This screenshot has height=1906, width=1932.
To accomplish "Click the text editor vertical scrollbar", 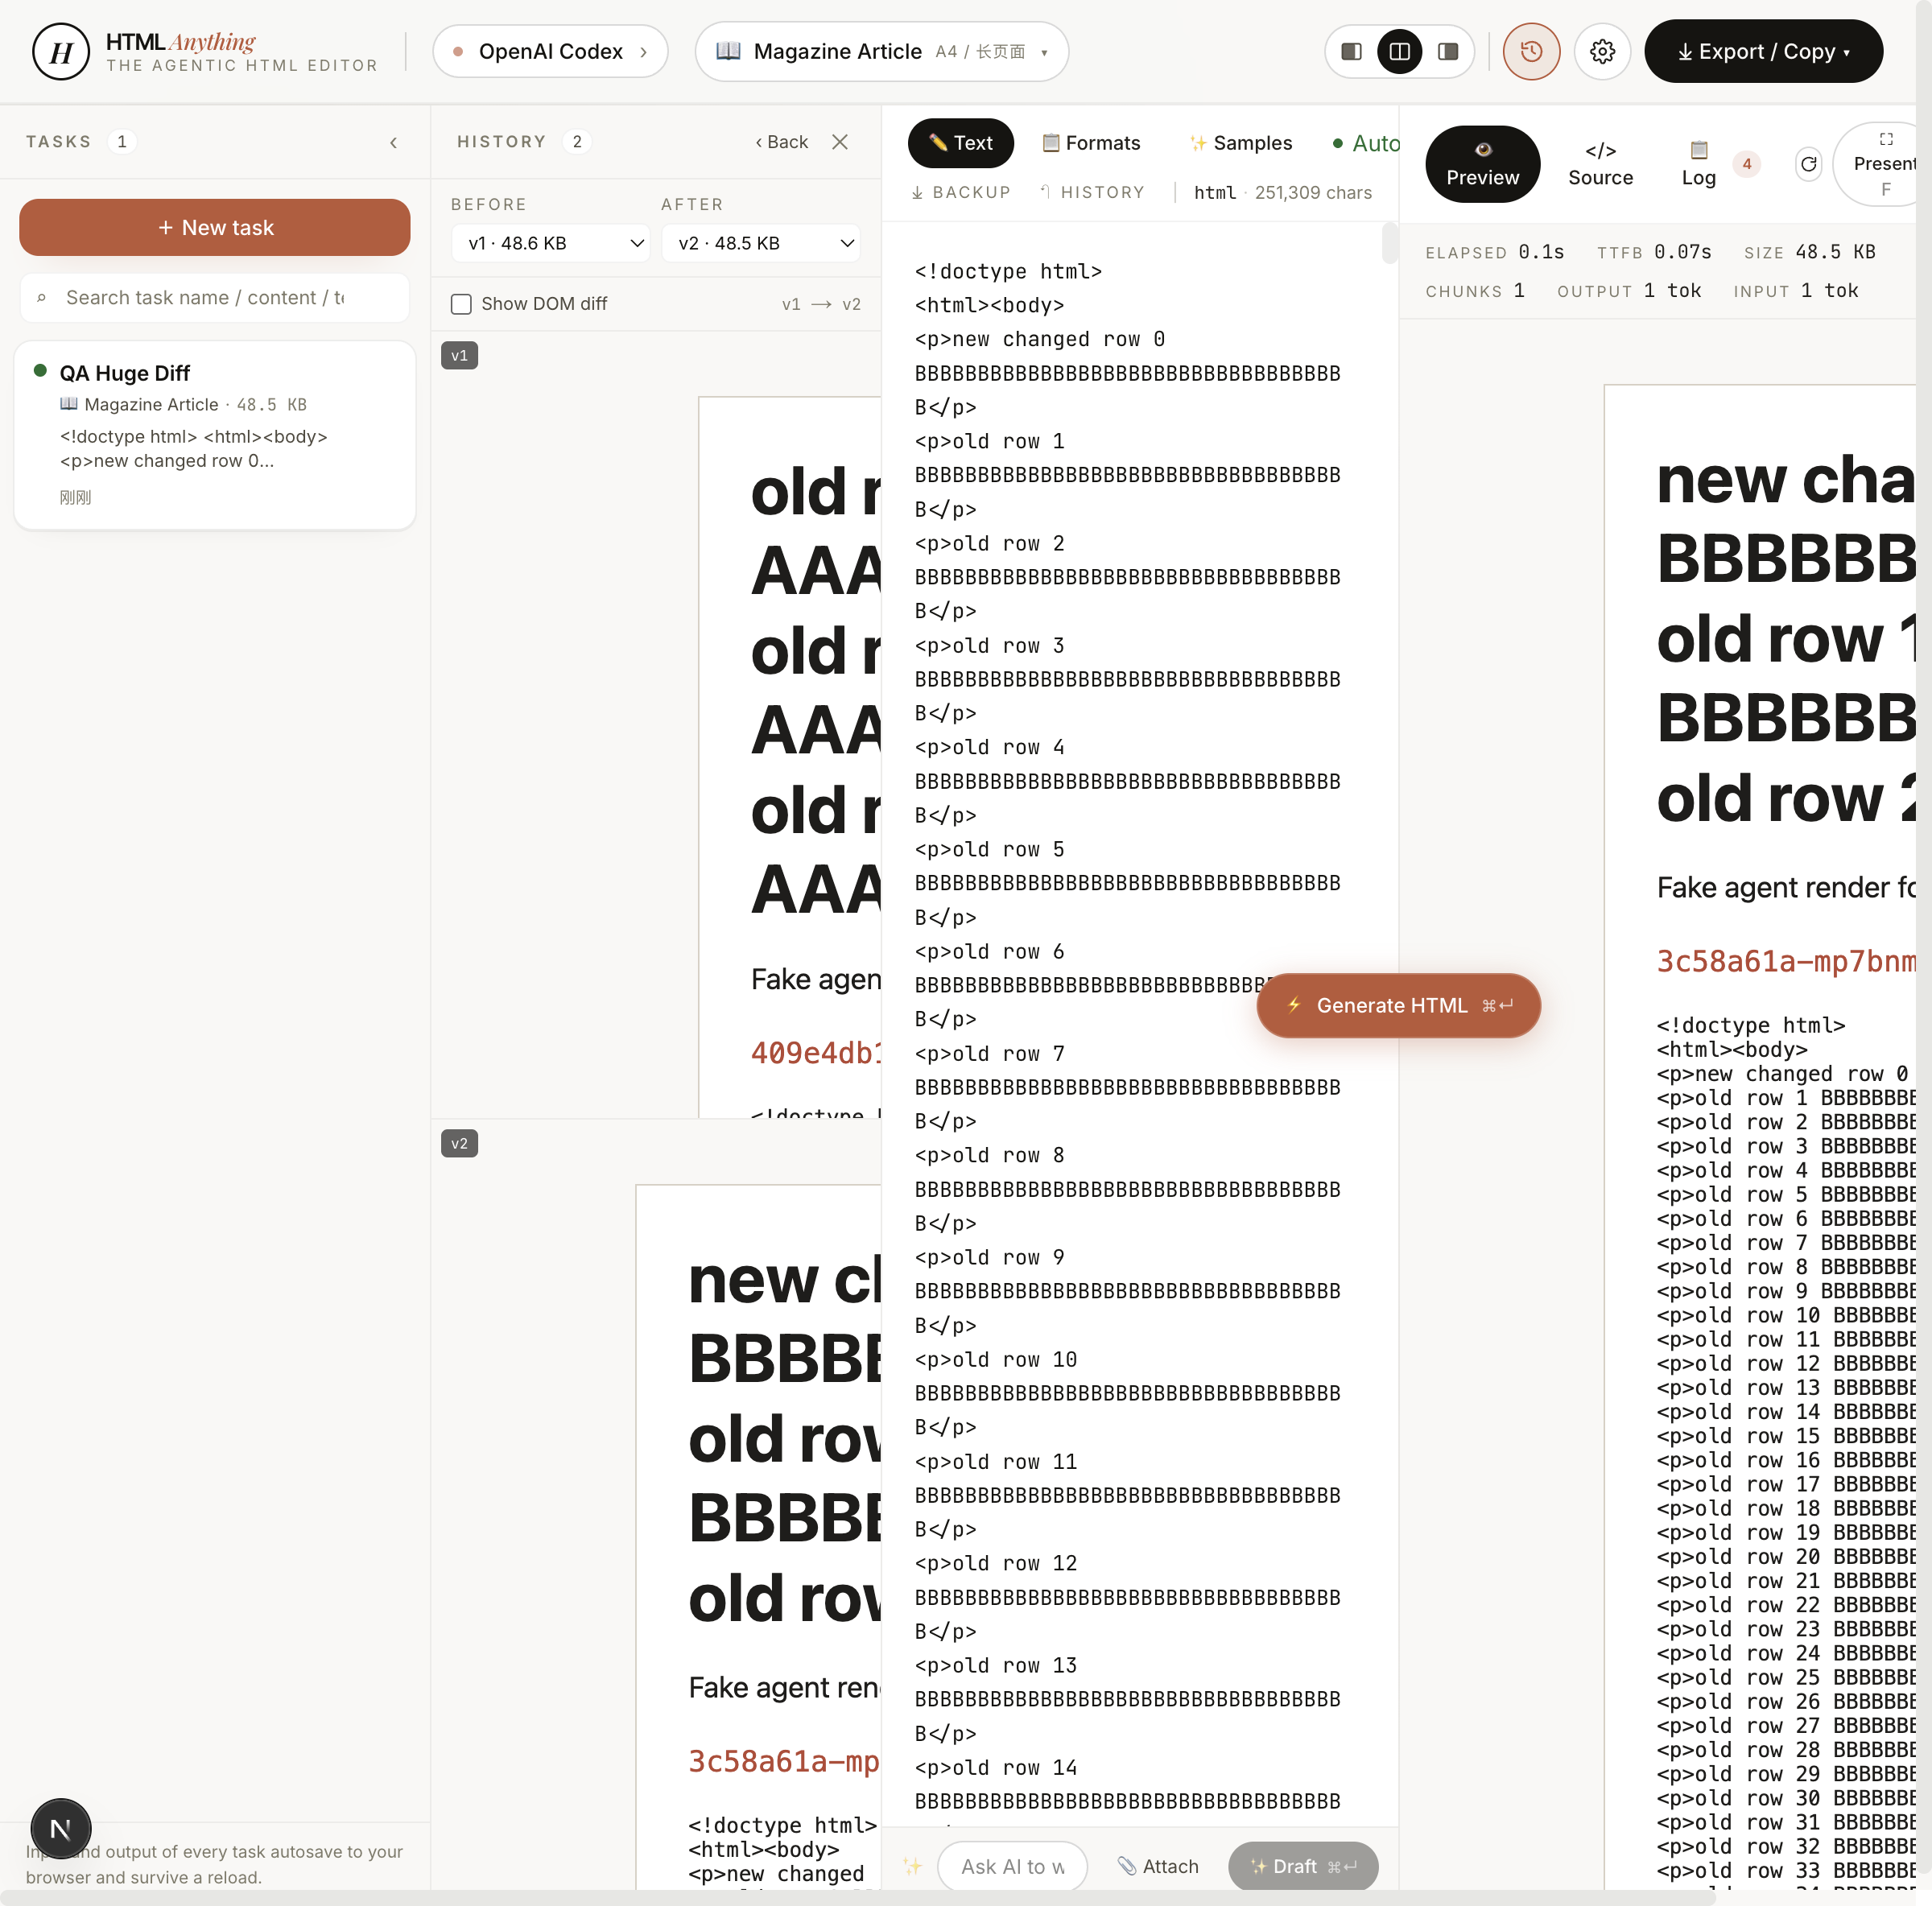I will pos(1389,243).
